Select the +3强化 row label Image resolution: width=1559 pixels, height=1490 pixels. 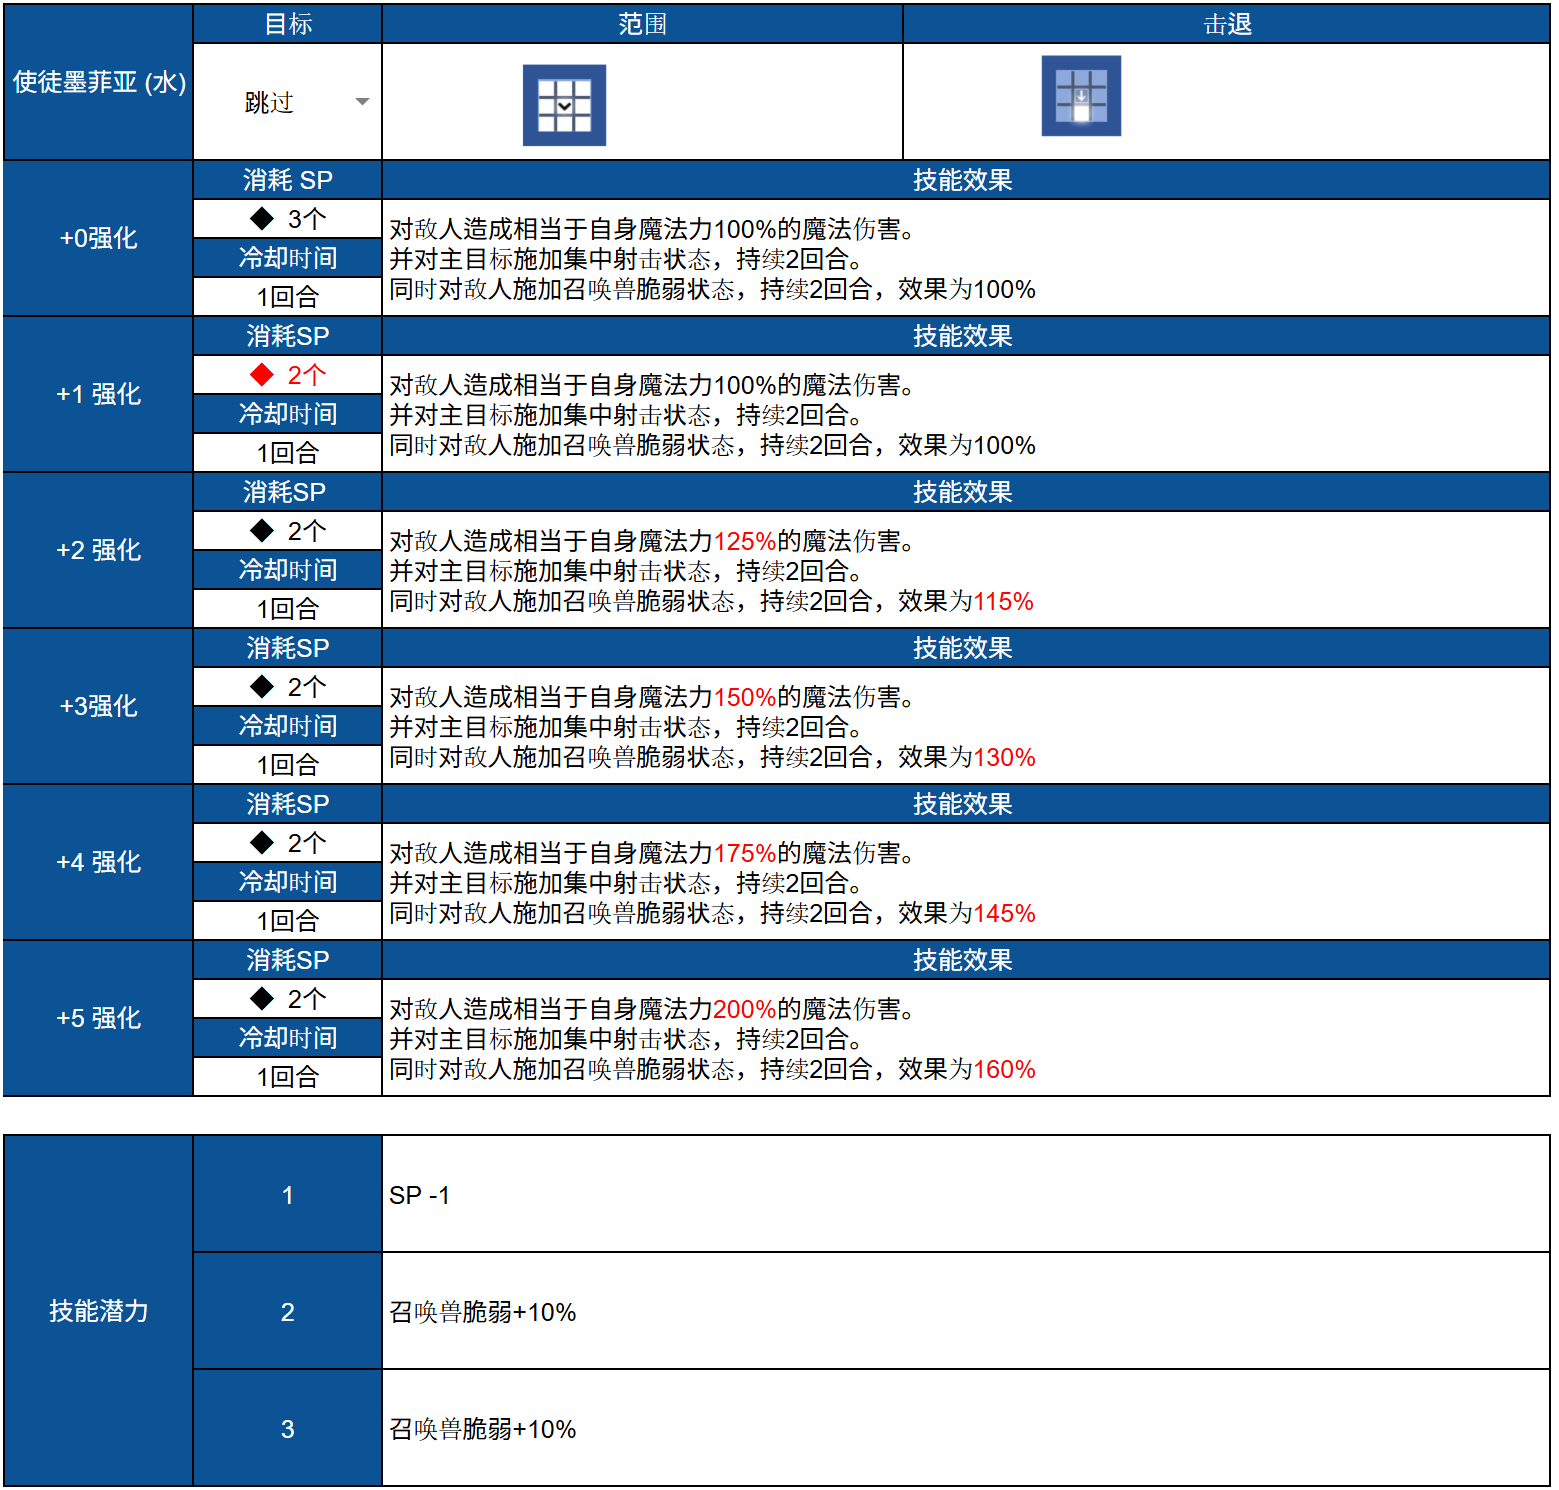point(98,706)
